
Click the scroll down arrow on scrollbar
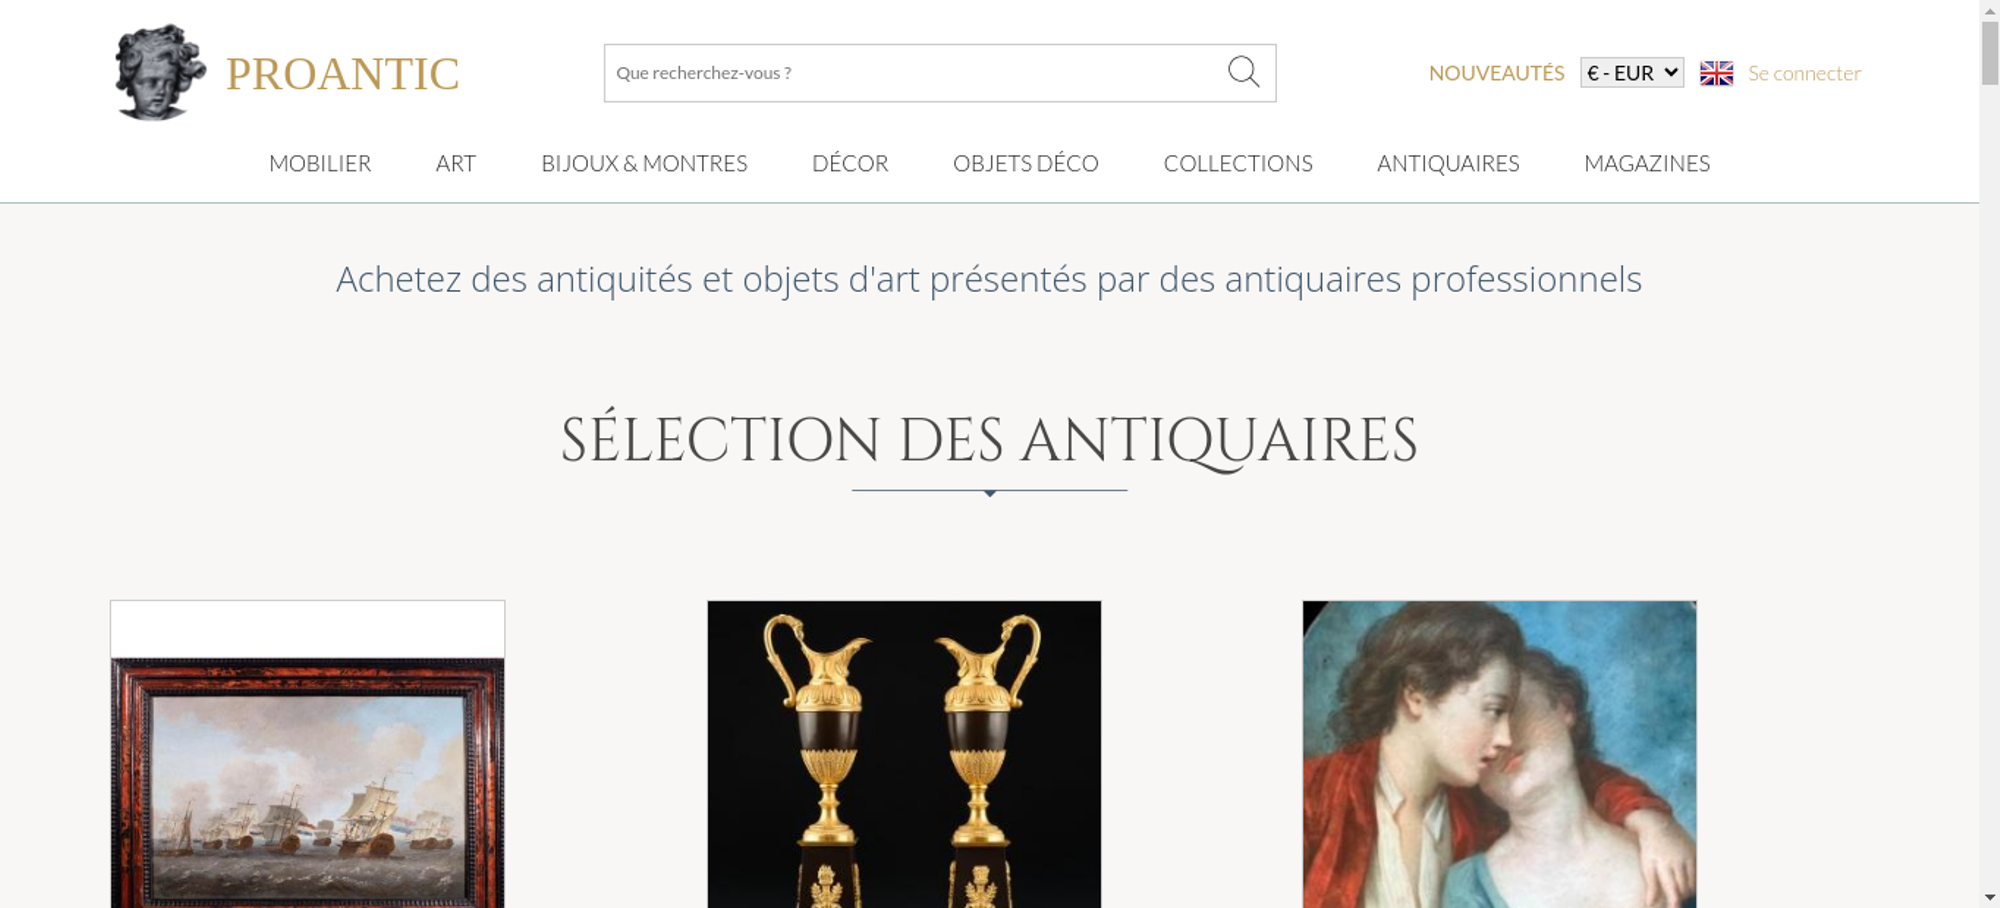(x=1989, y=898)
